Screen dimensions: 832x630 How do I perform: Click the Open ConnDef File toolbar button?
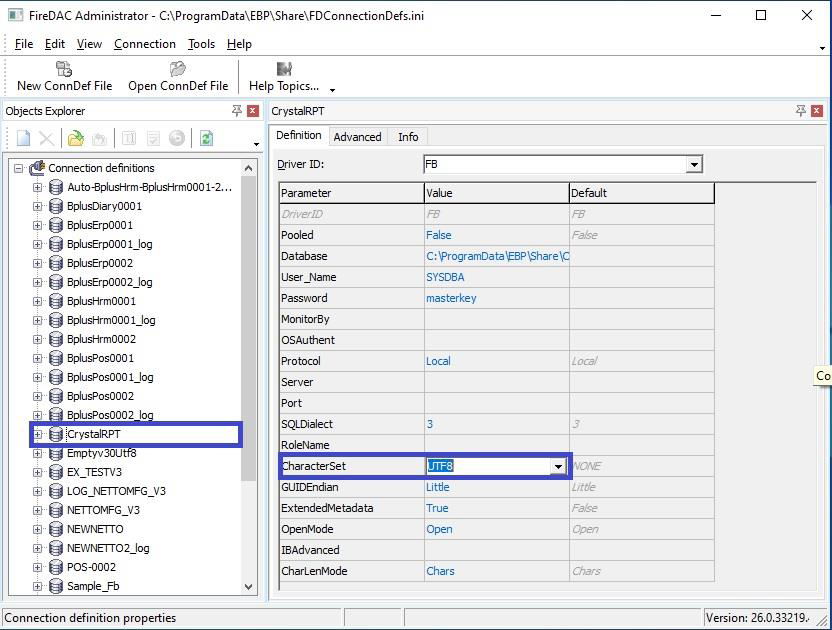tap(178, 76)
